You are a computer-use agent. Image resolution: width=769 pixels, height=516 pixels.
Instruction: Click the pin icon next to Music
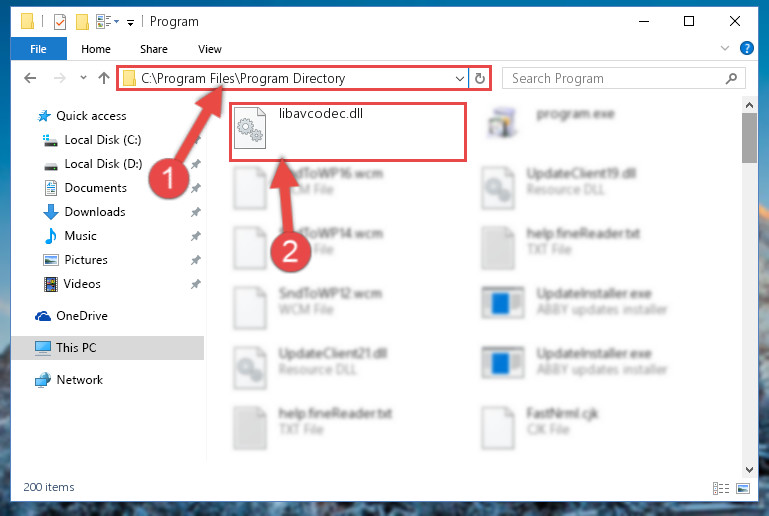point(196,236)
